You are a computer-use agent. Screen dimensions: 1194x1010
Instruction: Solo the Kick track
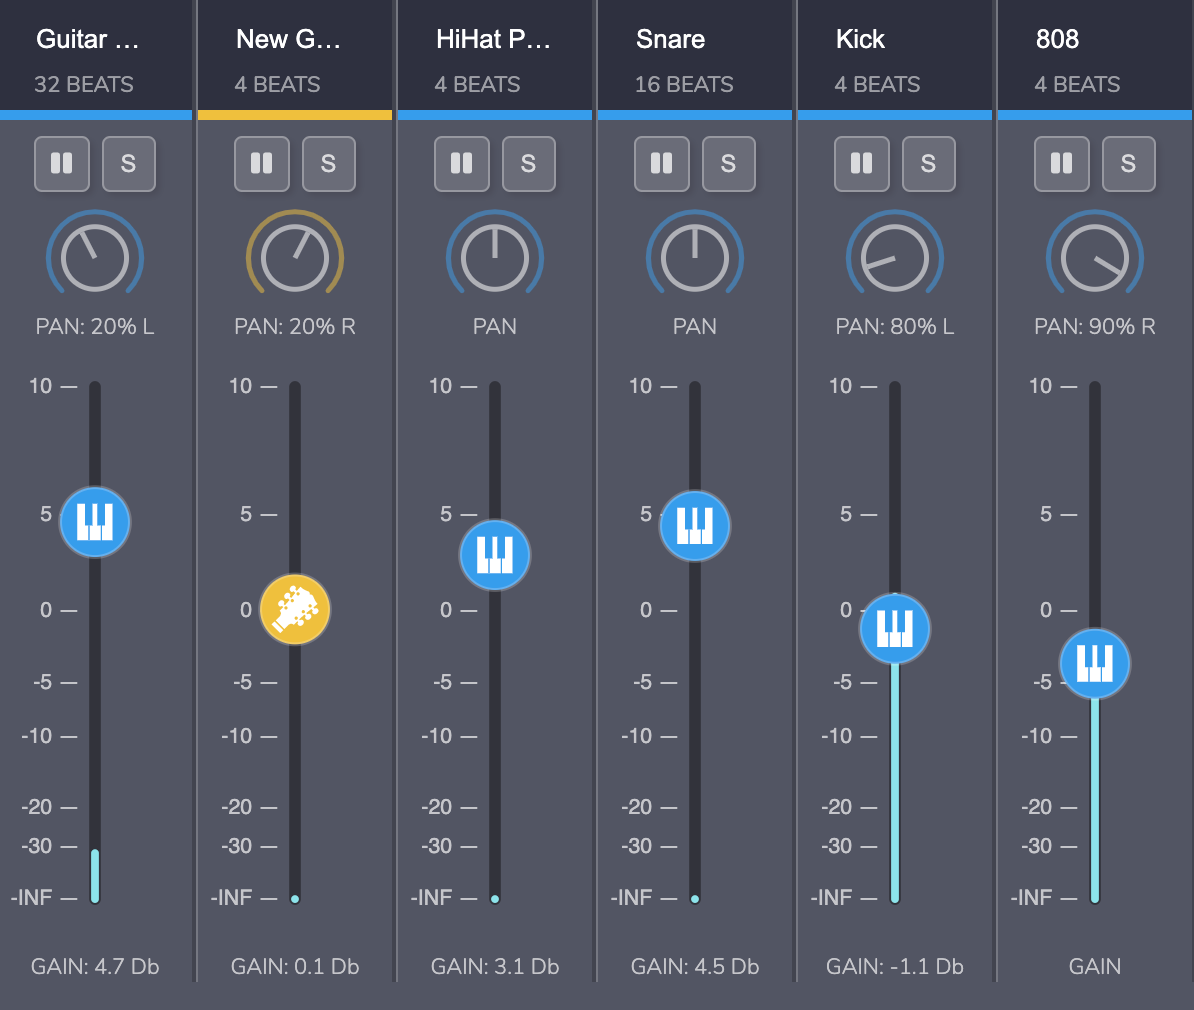(928, 164)
